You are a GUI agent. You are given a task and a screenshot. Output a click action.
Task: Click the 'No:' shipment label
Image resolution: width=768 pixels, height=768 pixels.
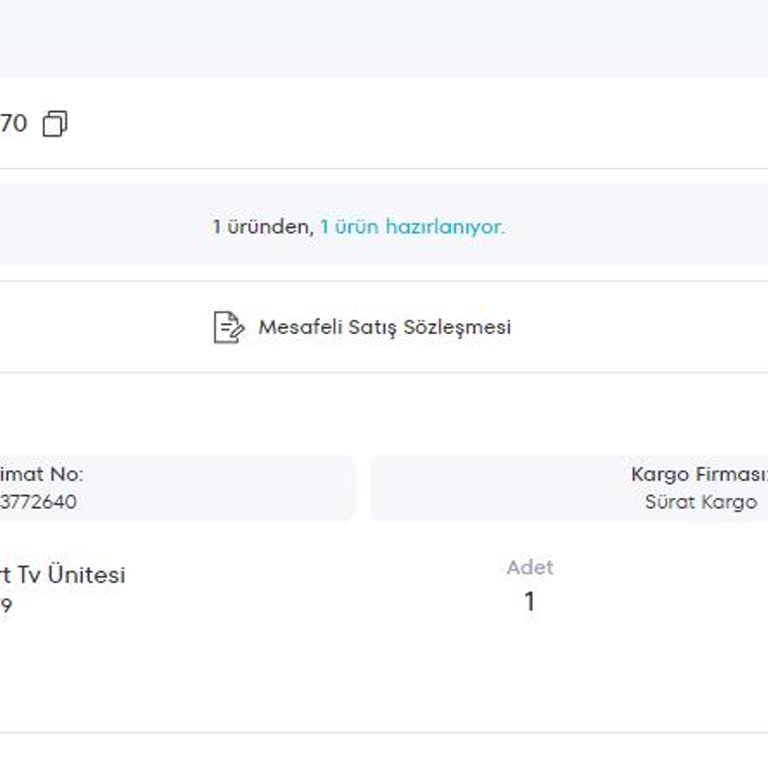(x=67, y=474)
